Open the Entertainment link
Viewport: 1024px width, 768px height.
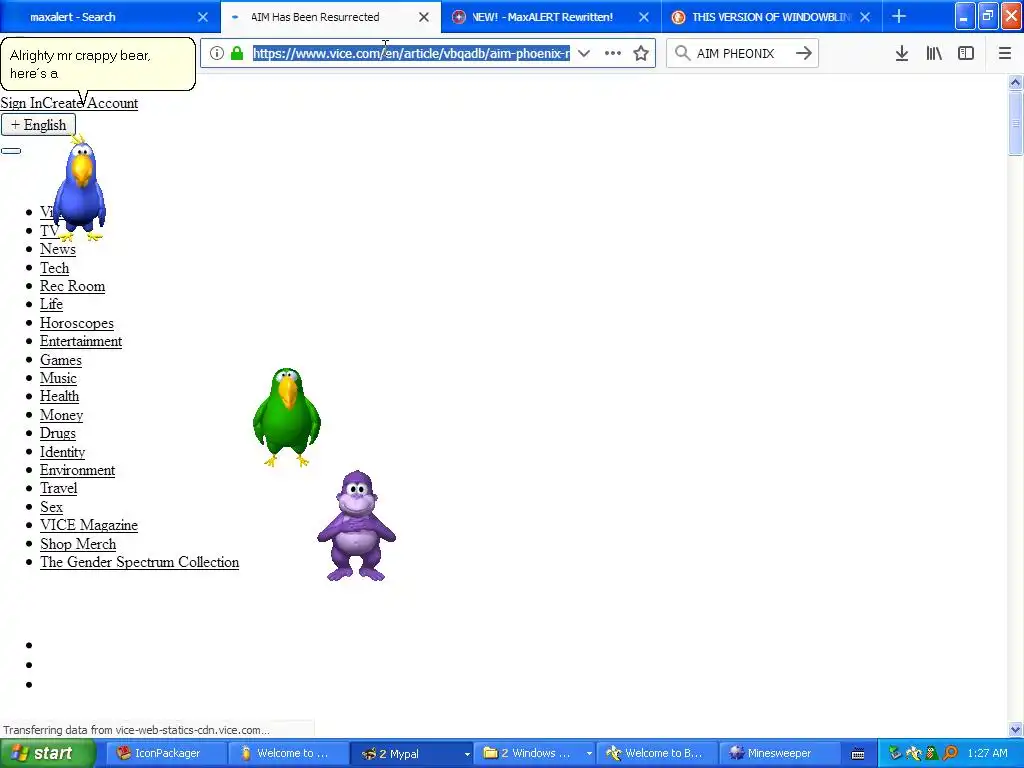81,342
